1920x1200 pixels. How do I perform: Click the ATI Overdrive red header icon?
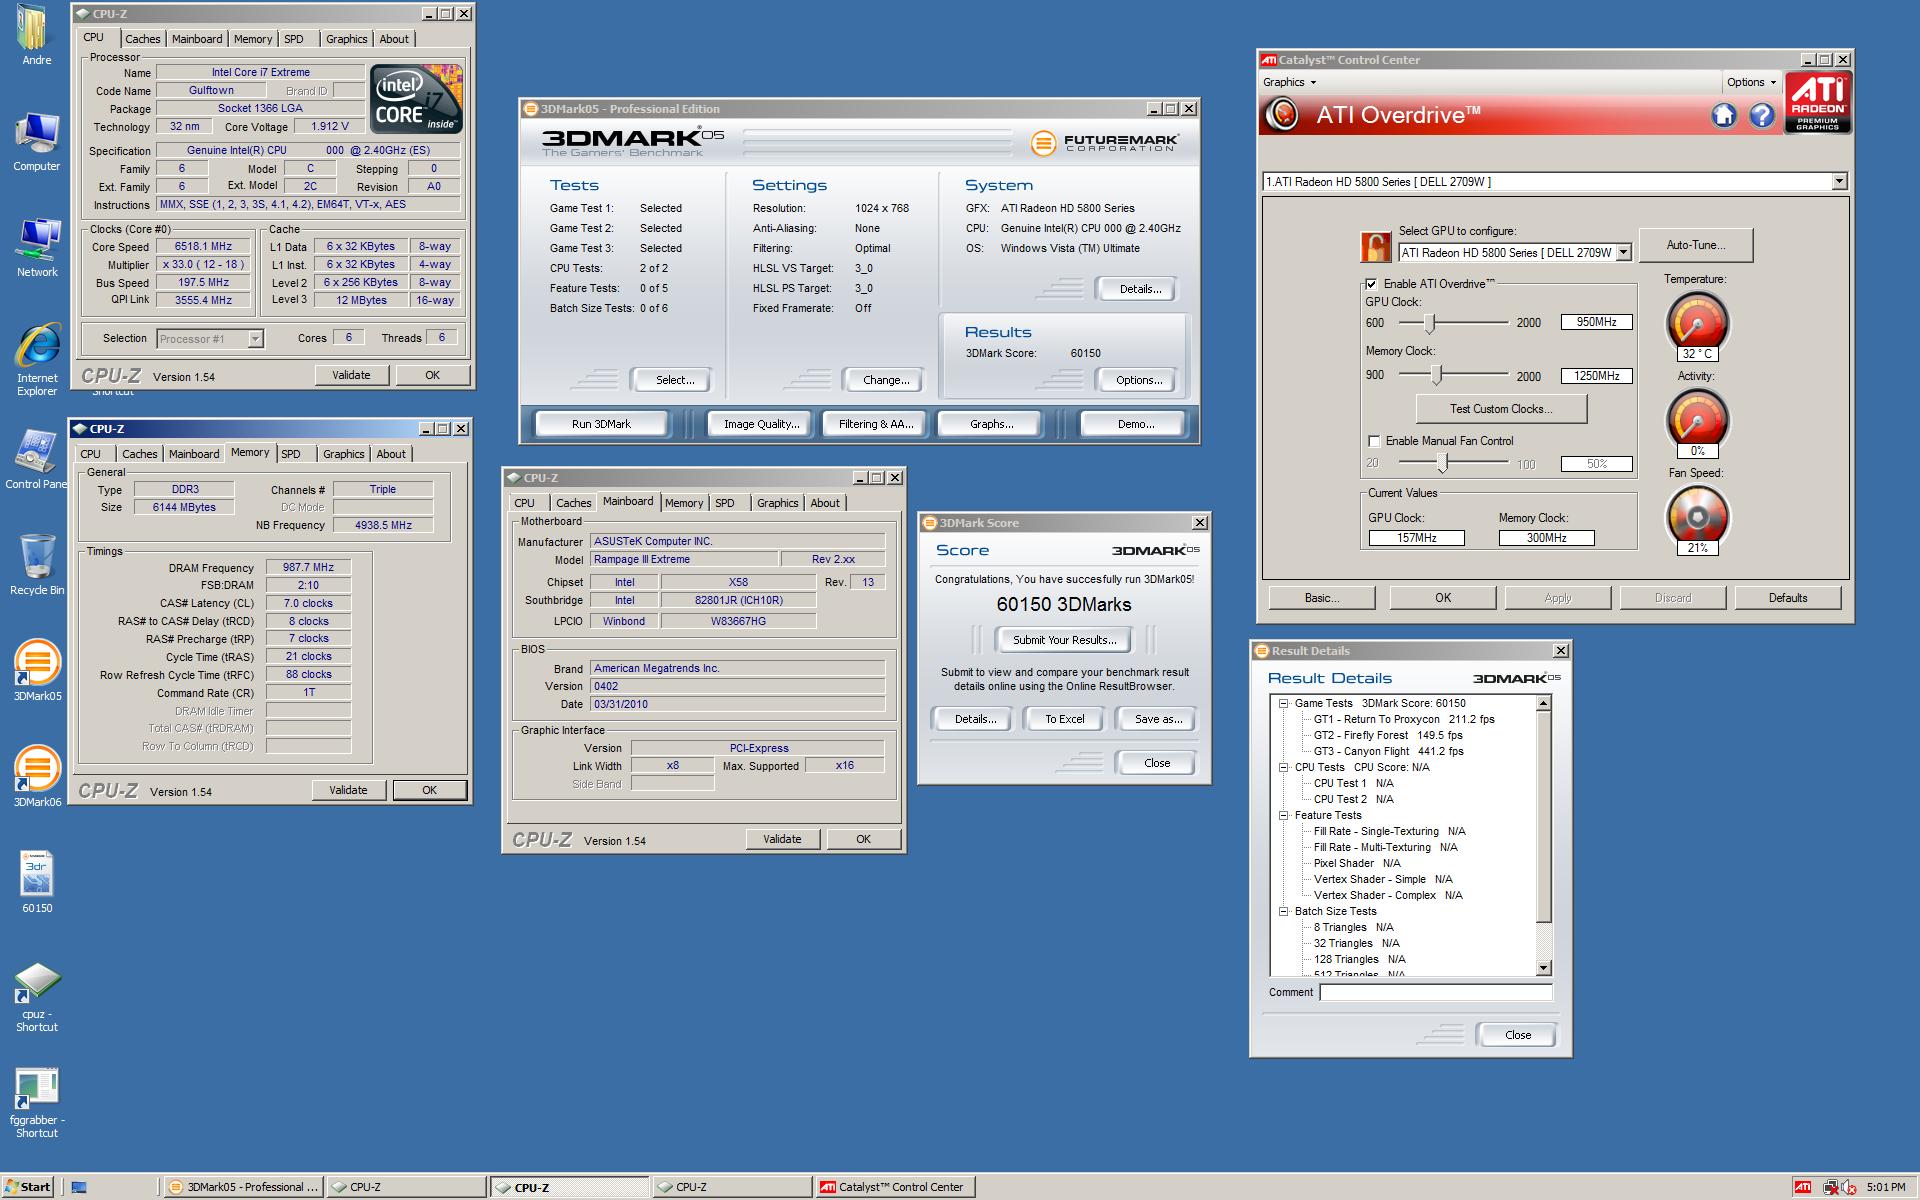(x=1282, y=115)
